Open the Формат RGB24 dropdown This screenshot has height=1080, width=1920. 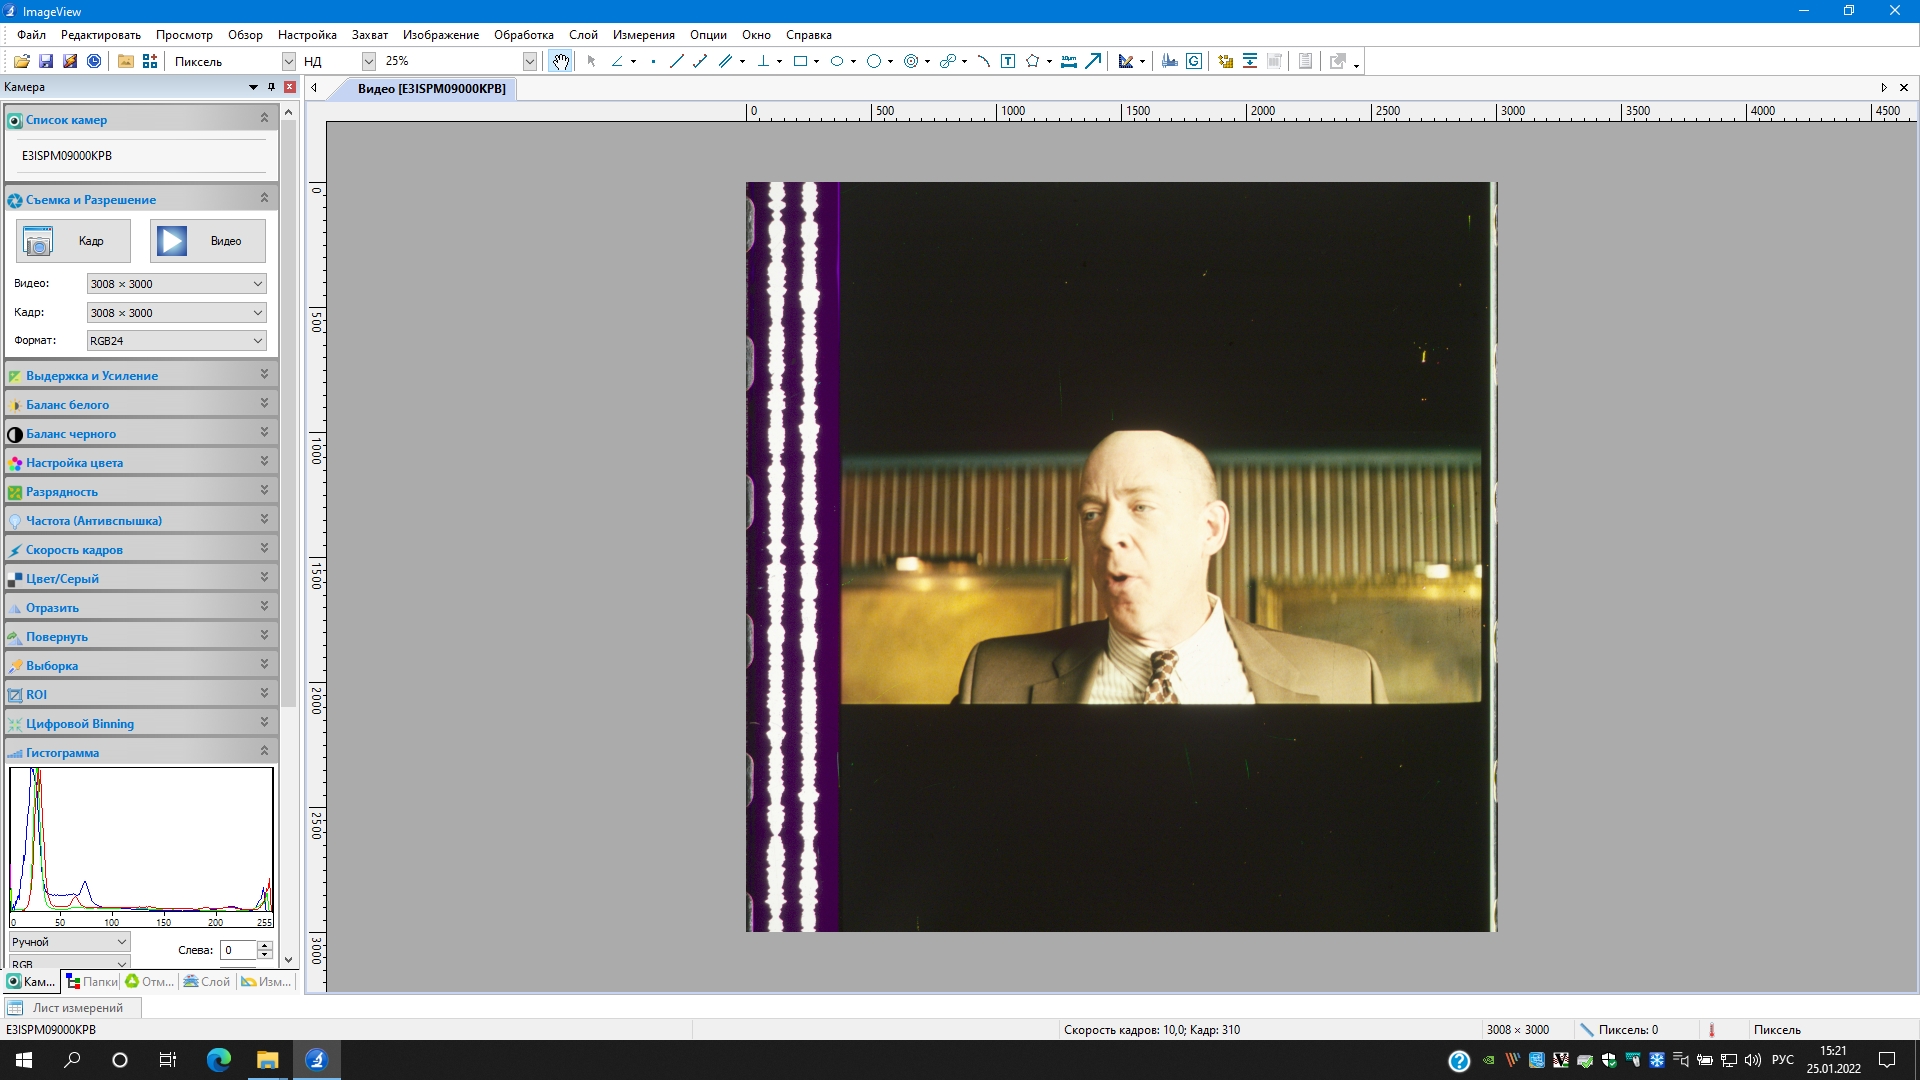tap(257, 341)
